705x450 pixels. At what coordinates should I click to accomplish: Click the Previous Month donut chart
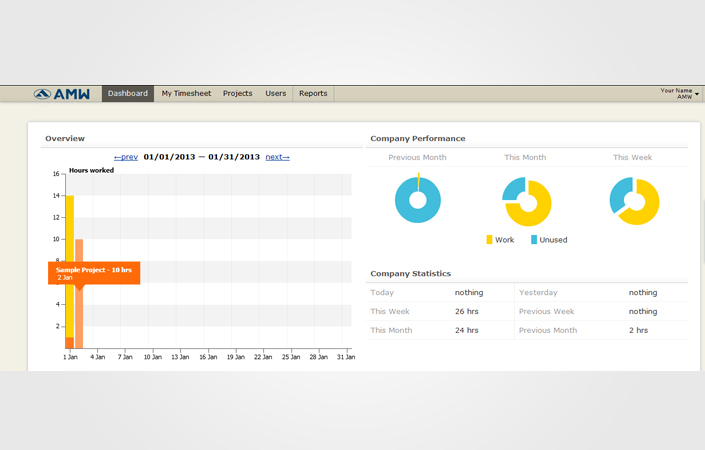[x=418, y=200]
